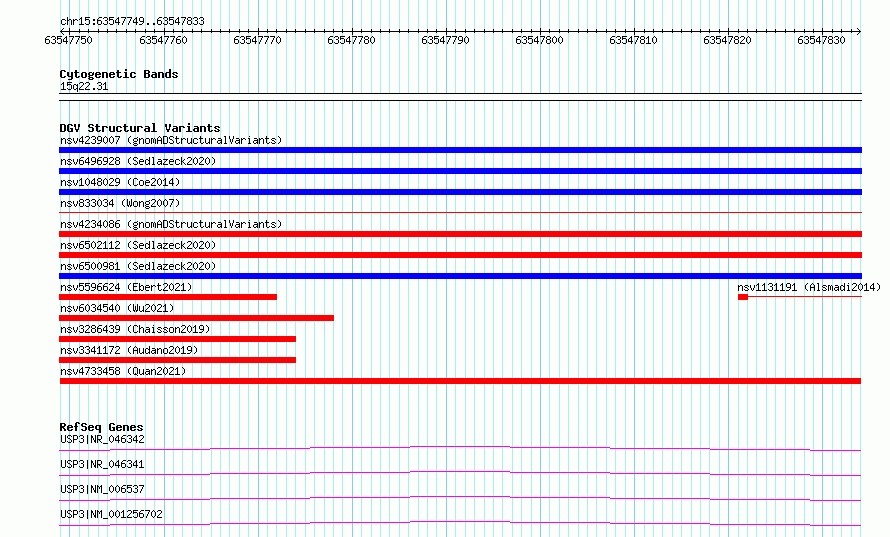The height and width of the screenshot is (537, 890).
Task: Click the RefSeq Genes track title
Action: point(101,427)
